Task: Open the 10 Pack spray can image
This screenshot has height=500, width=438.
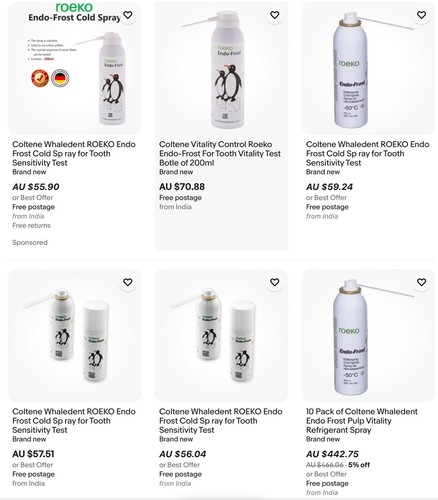Action: [368, 335]
